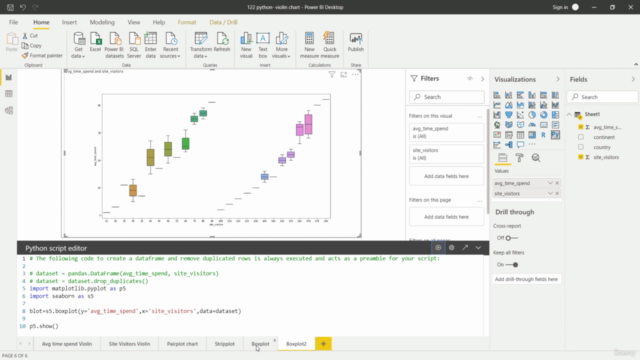
Task: Open Avg time spend Violin page
Action: (67, 344)
